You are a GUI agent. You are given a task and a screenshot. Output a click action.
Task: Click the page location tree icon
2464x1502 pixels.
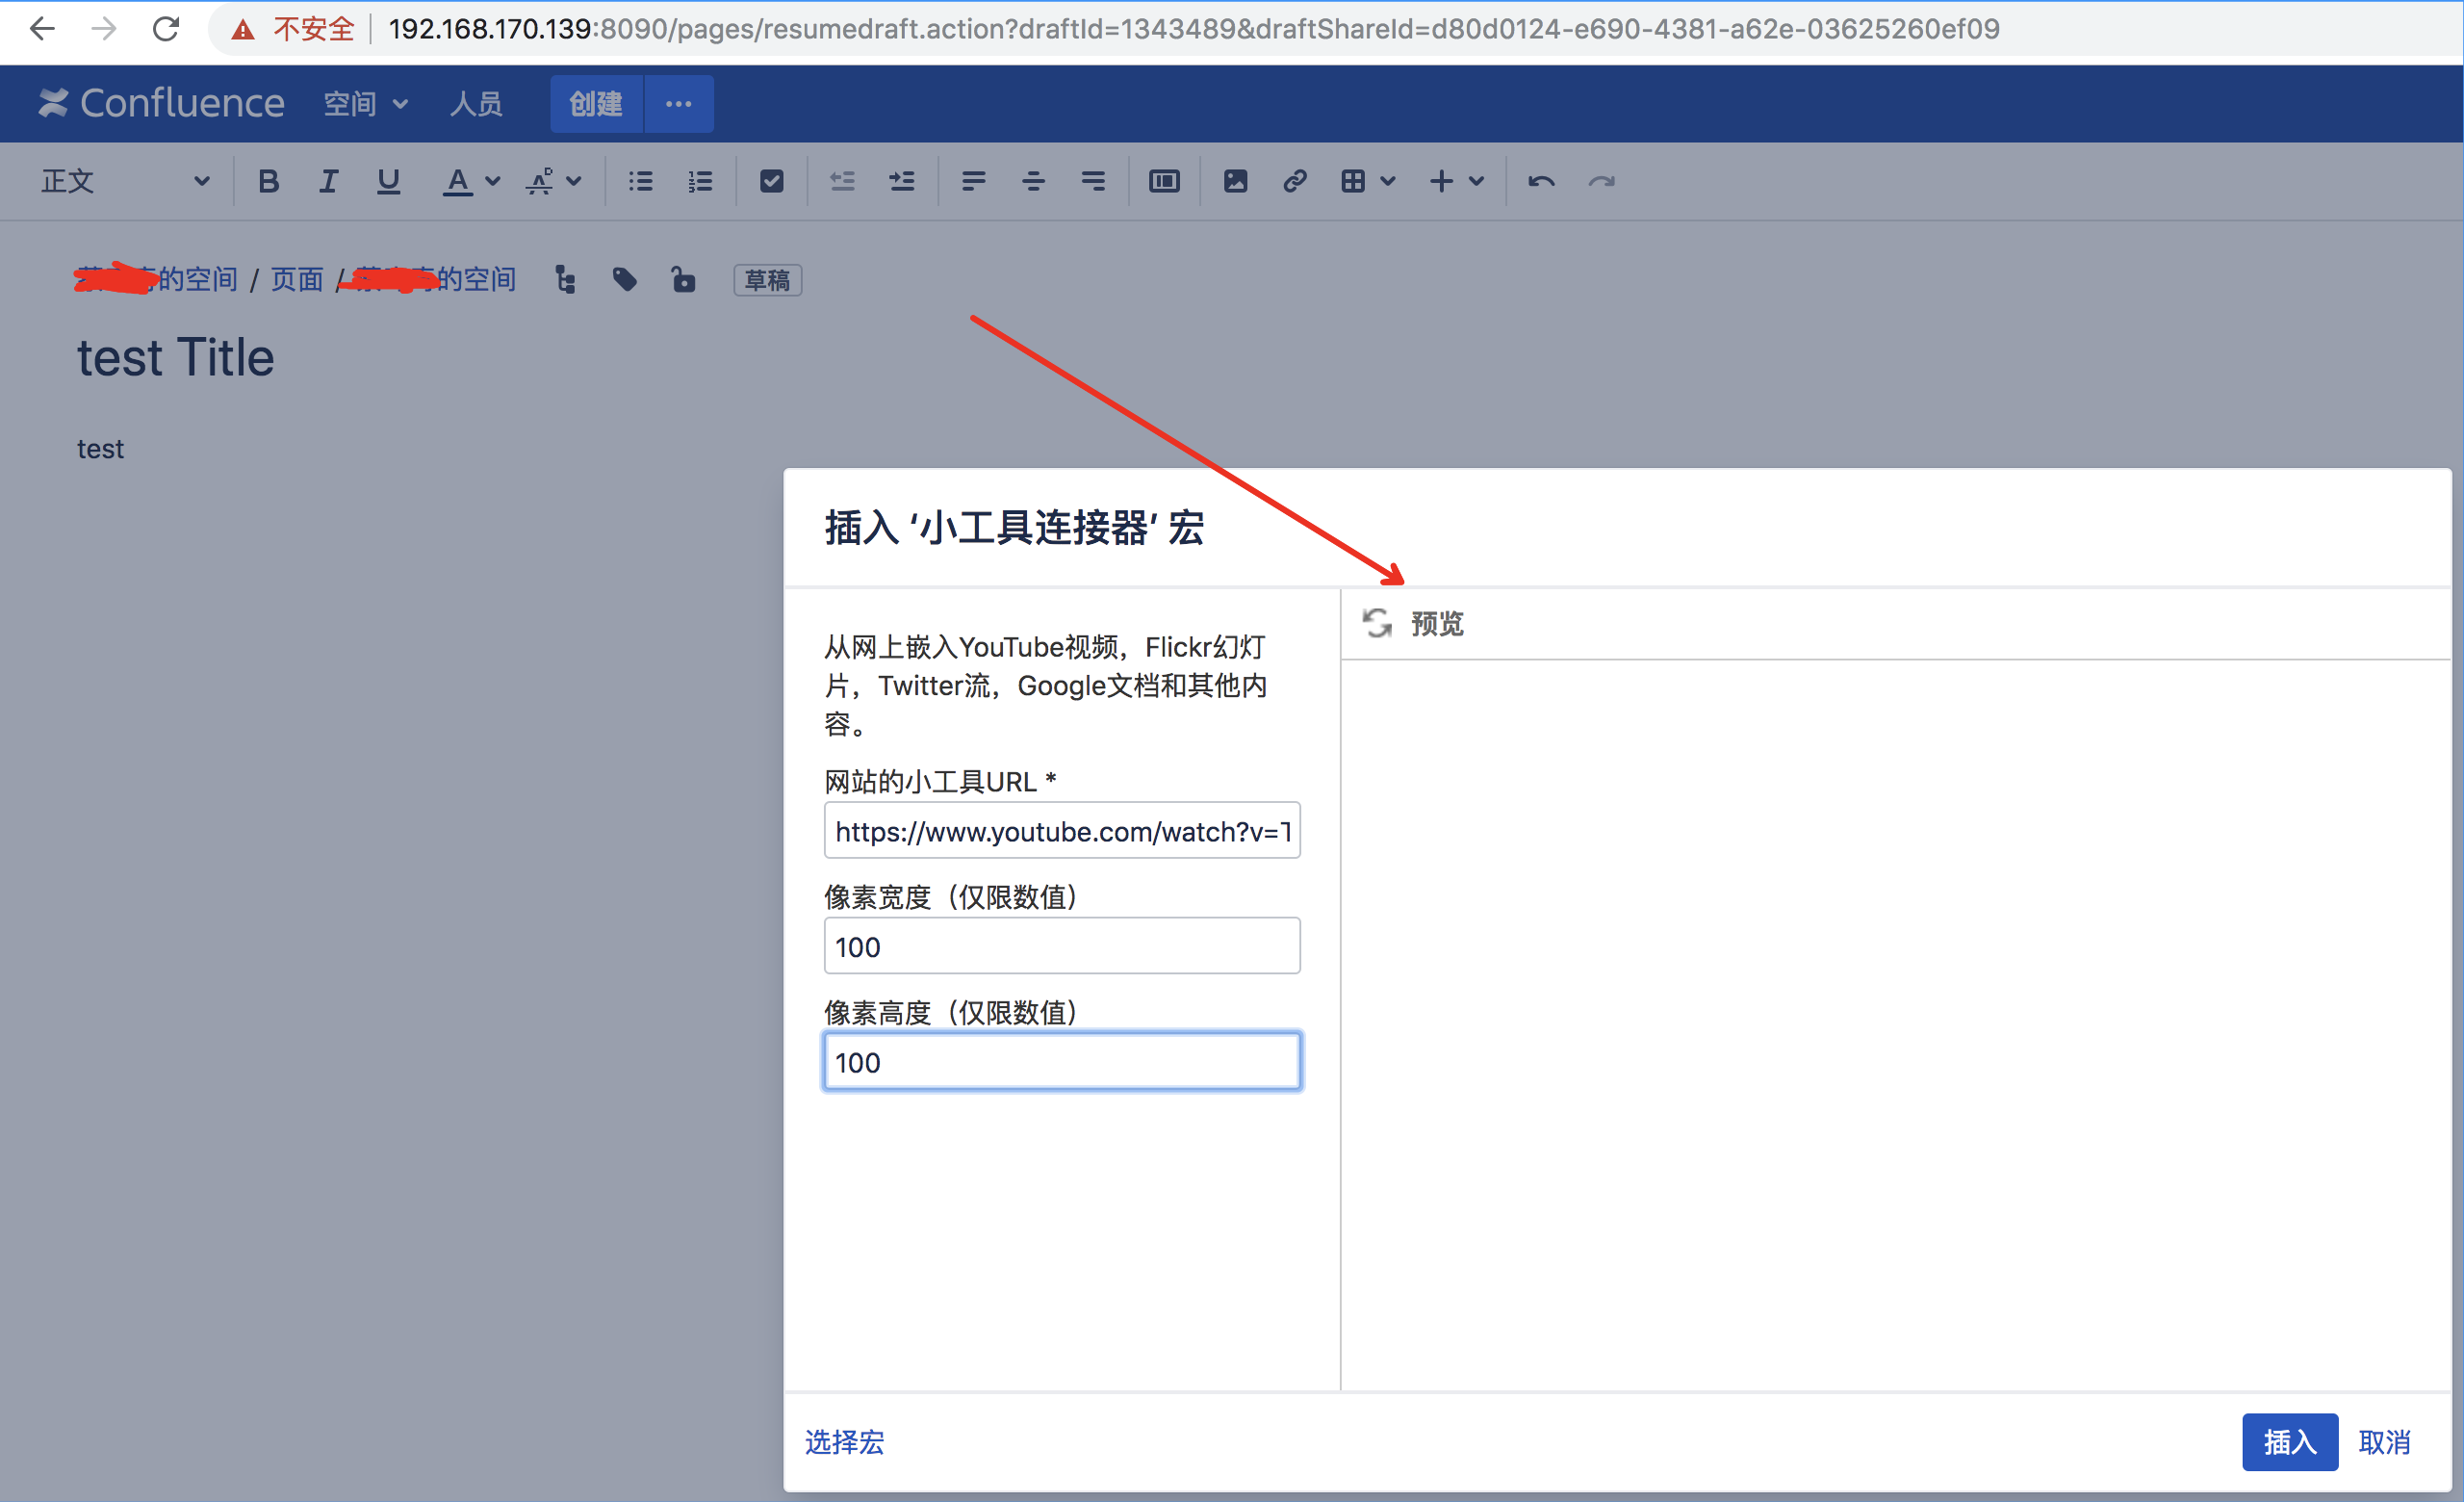point(565,279)
